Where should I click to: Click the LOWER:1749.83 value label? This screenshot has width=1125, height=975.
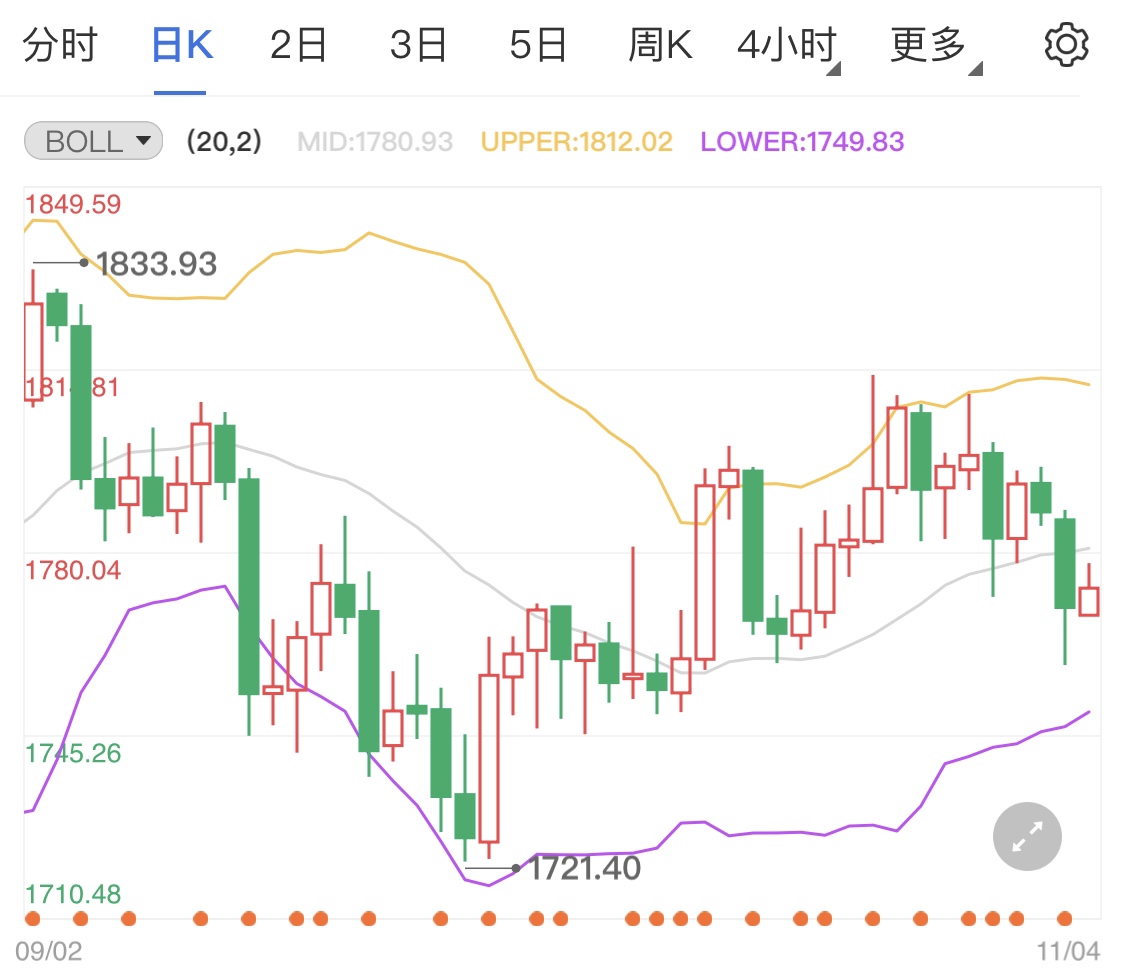(x=802, y=141)
